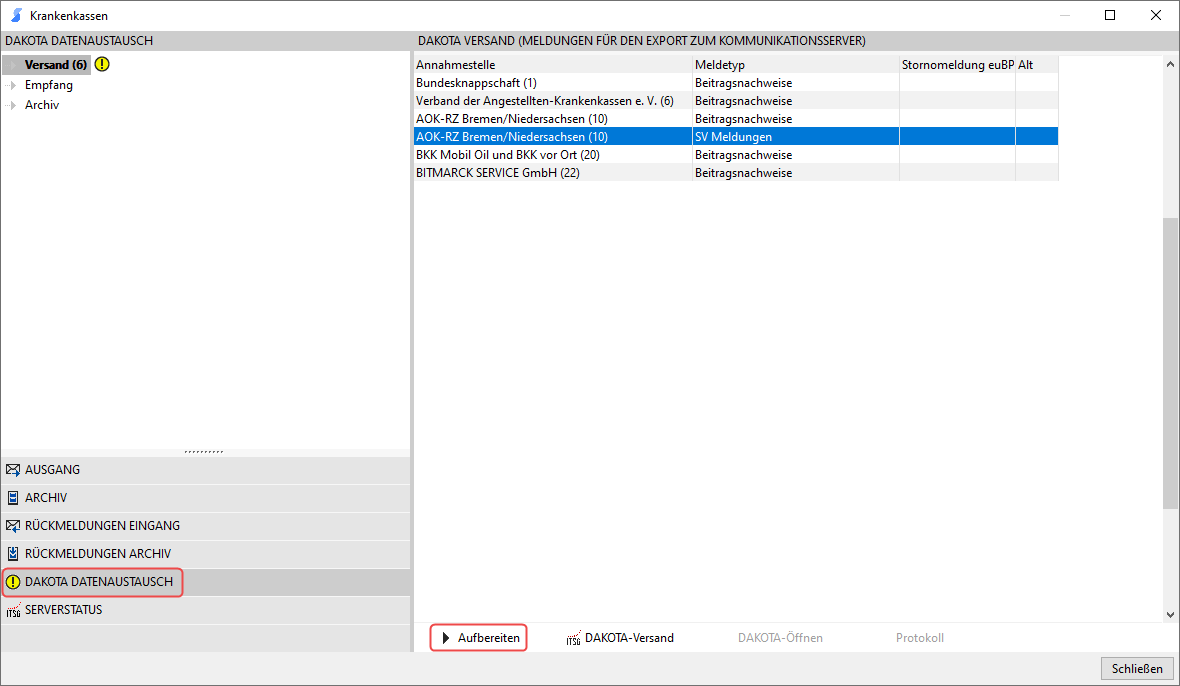Open the AUSGANG section
1180x686 pixels.
pos(205,470)
